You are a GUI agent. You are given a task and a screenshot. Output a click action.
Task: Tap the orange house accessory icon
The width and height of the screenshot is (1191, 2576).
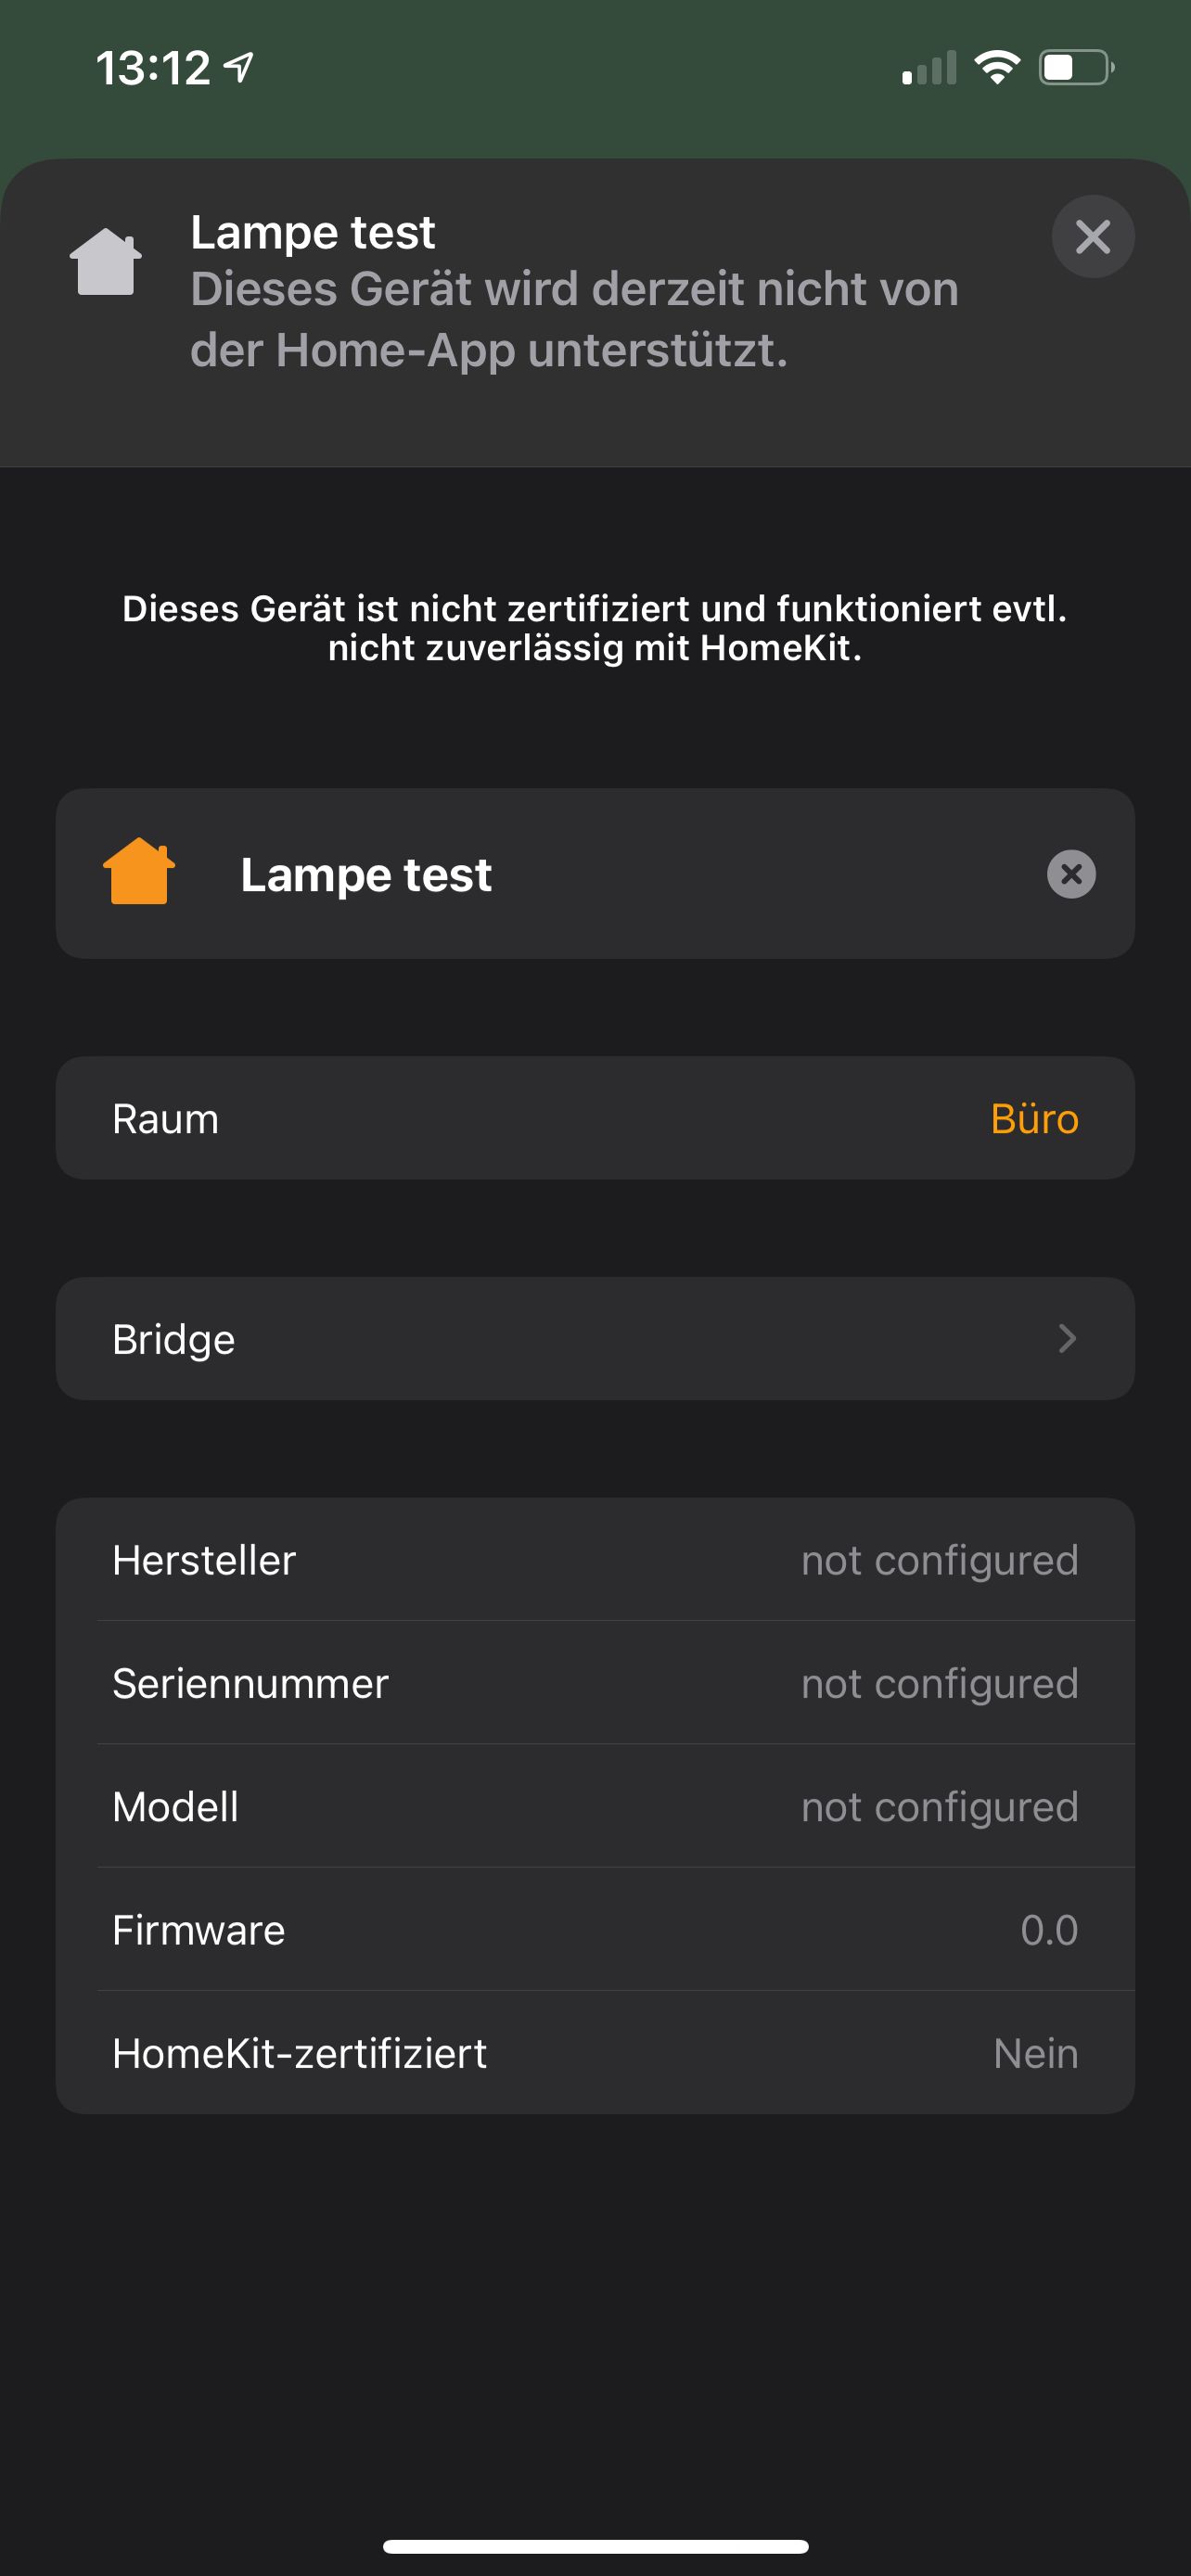click(x=139, y=872)
